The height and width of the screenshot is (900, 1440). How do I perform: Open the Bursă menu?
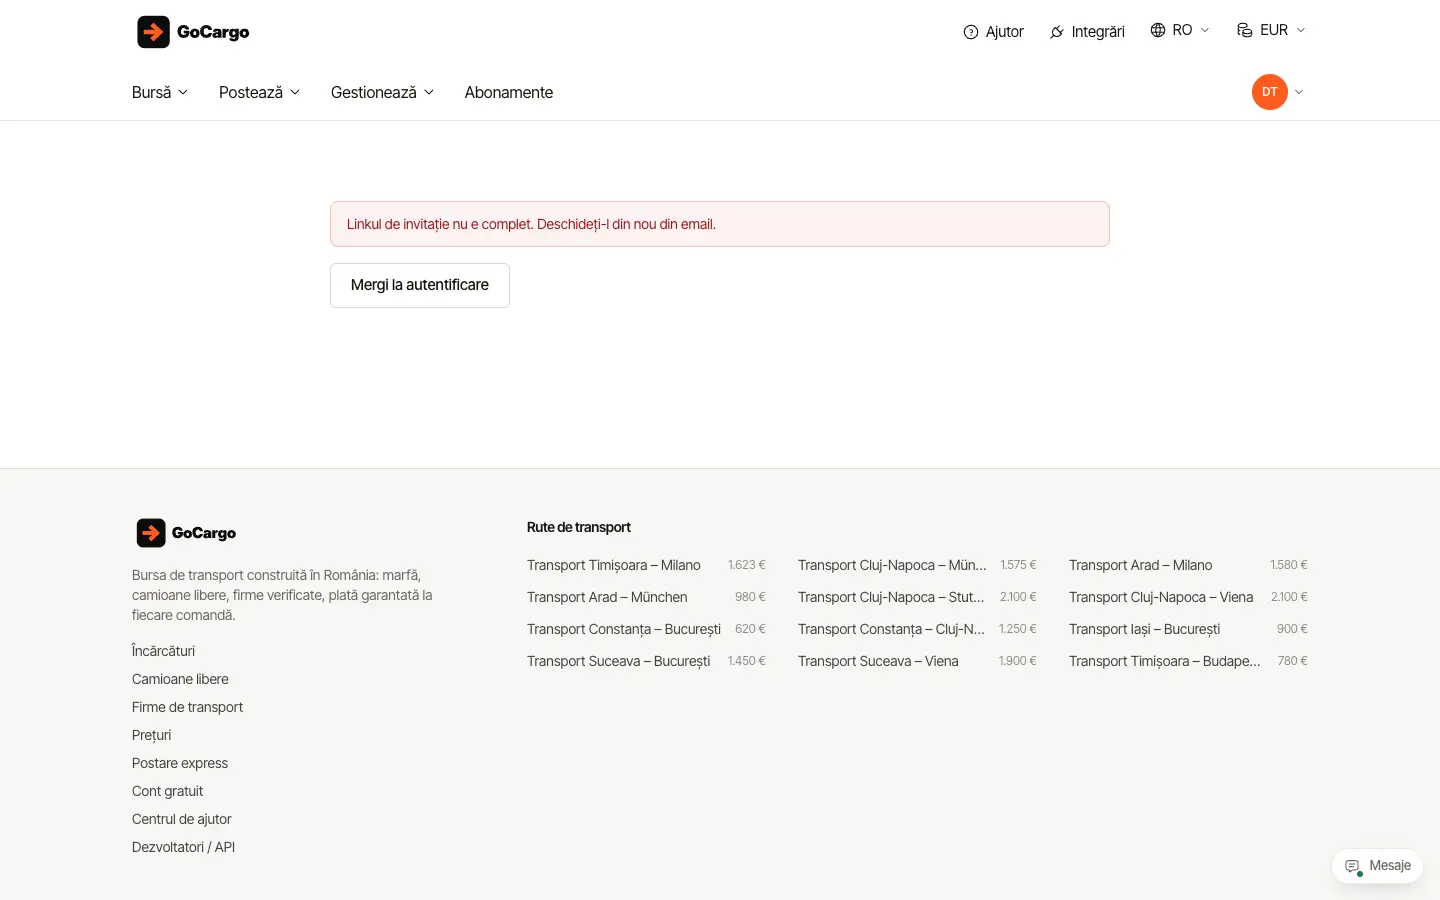[160, 92]
